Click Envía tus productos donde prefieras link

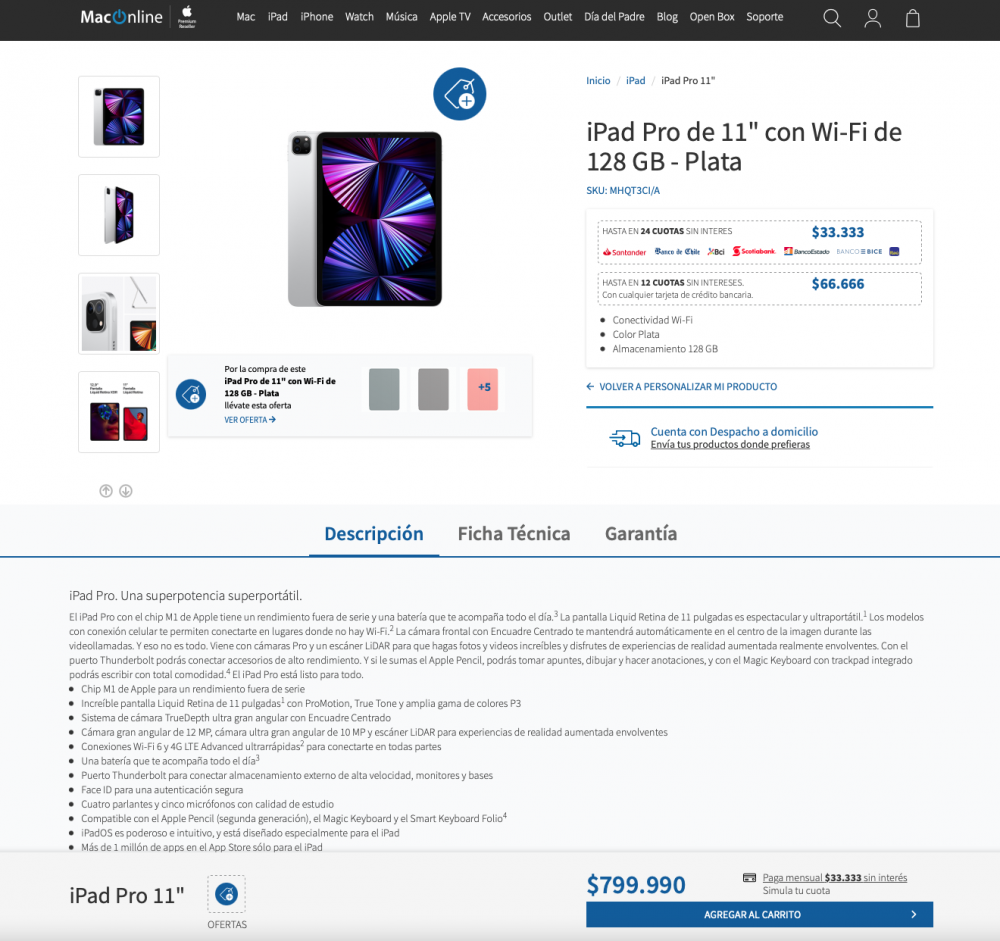[730, 445]
